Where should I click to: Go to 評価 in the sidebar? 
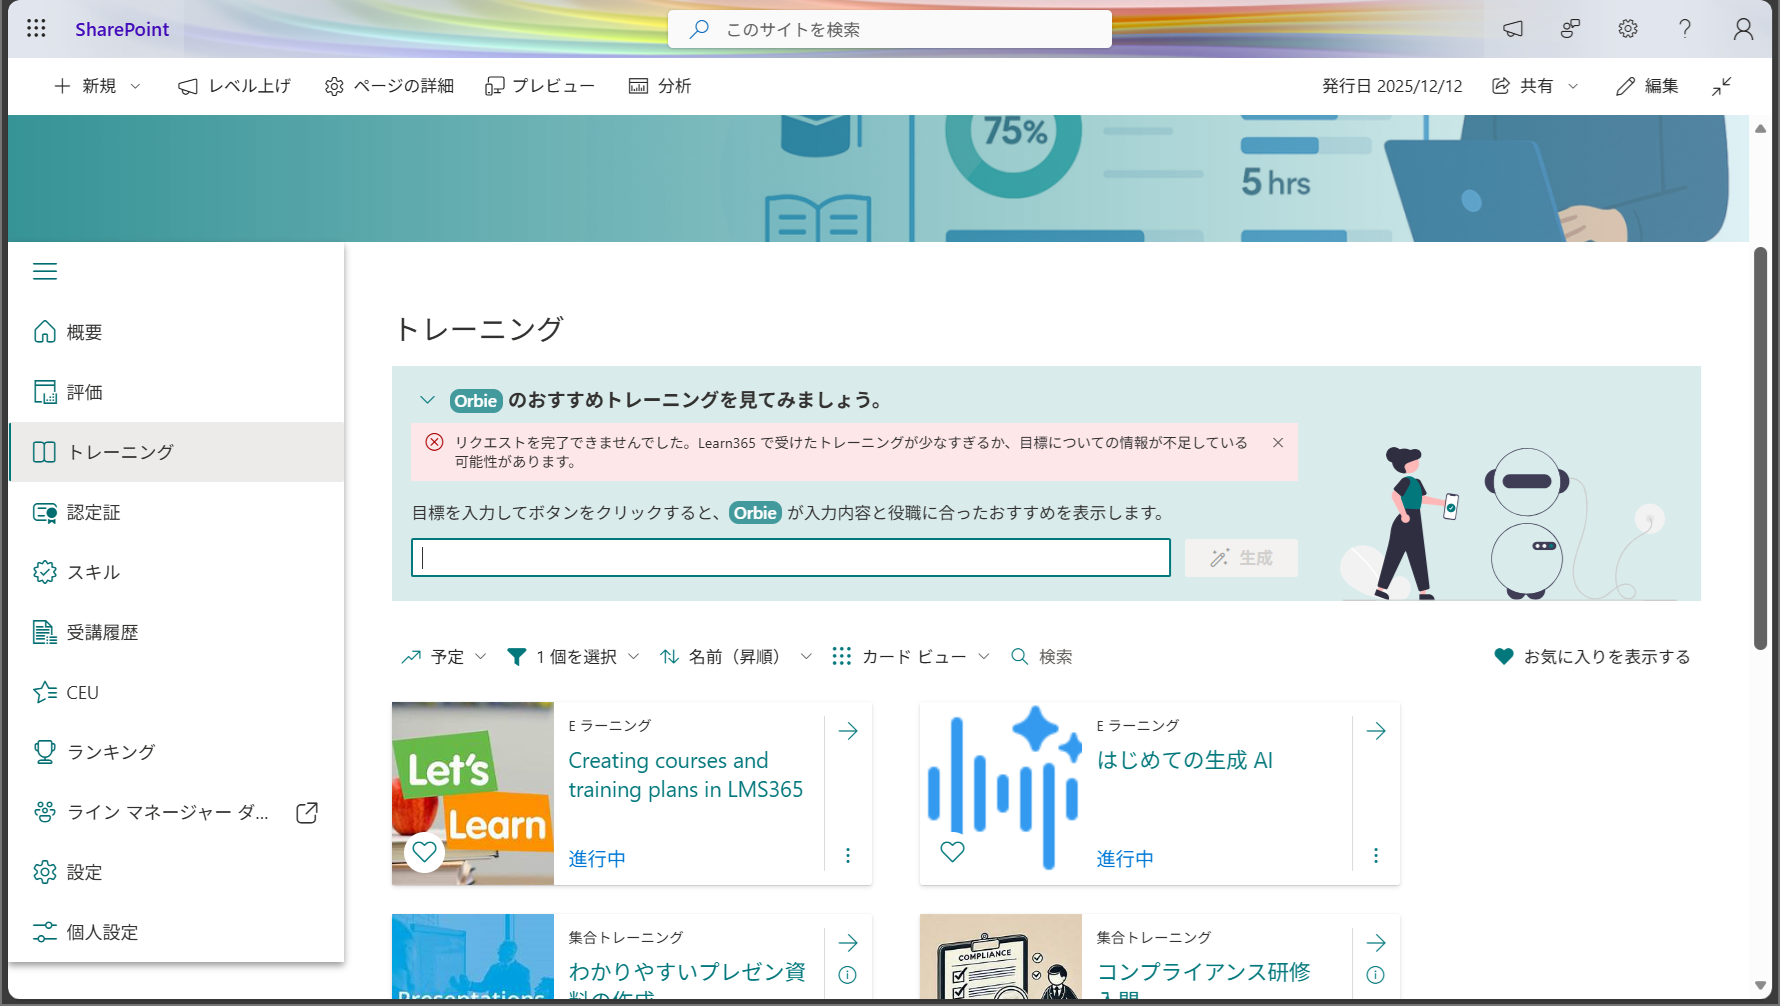tap(176, 392)
